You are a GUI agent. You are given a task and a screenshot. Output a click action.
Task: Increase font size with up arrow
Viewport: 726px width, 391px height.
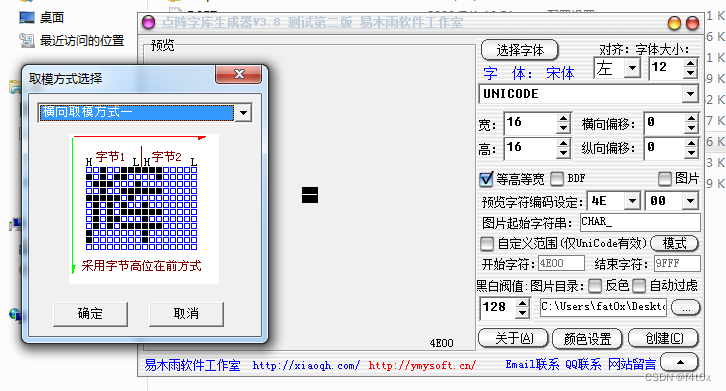click(690, 63)
